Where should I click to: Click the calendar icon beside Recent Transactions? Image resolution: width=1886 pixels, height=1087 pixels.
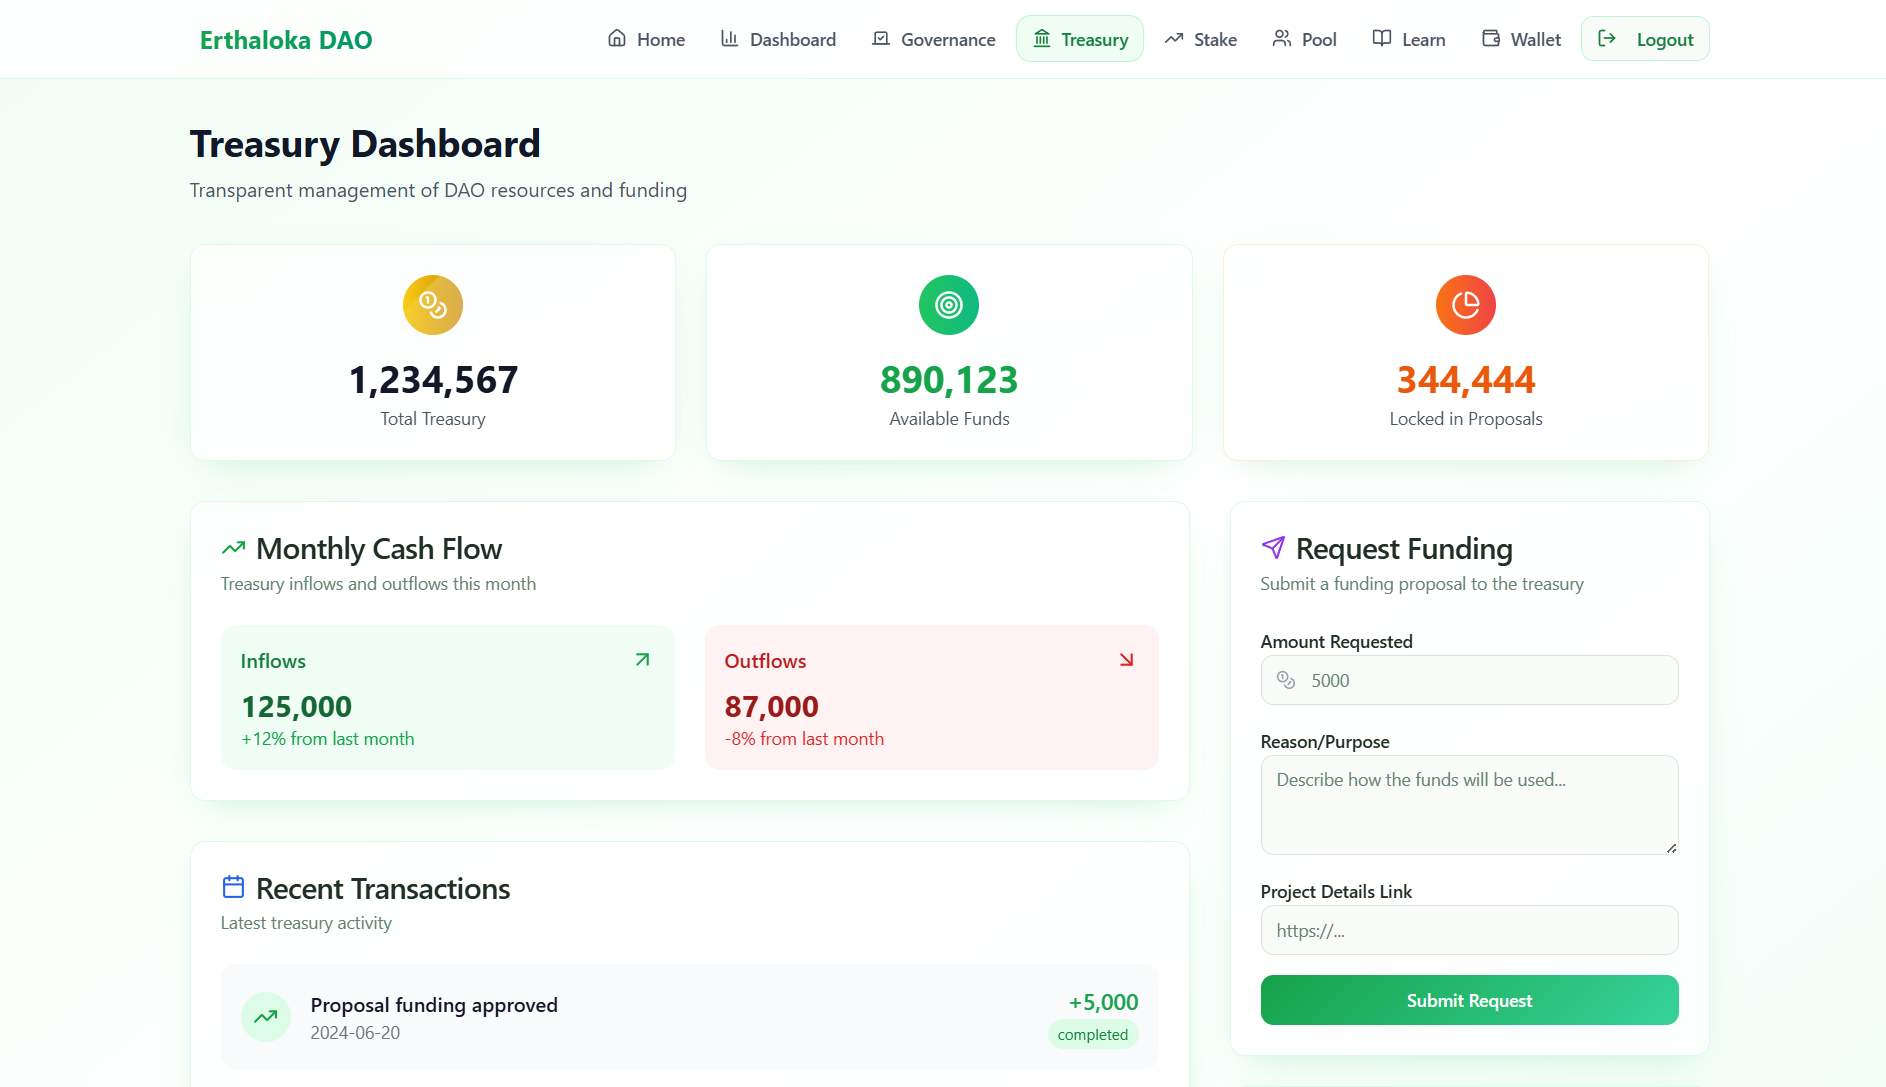233,887
